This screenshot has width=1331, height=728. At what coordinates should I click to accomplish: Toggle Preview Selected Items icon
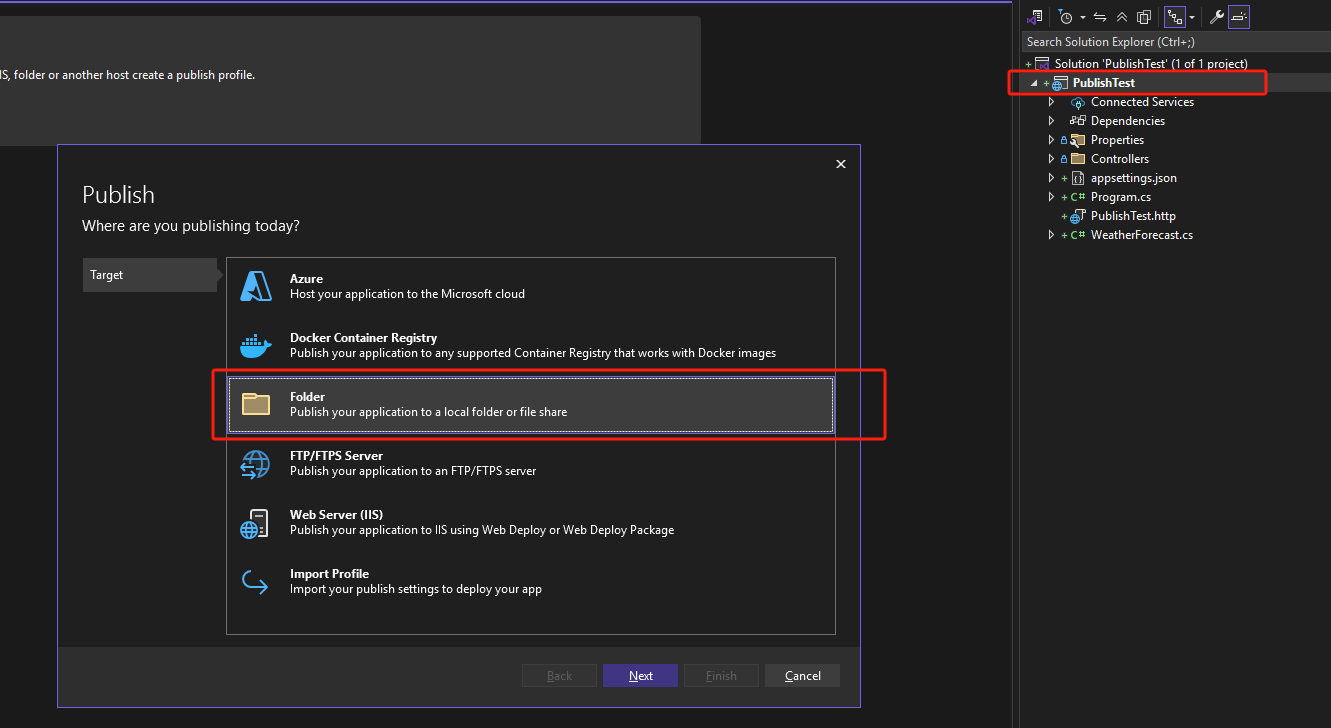pyautogui.click(x=1239, y=17)
